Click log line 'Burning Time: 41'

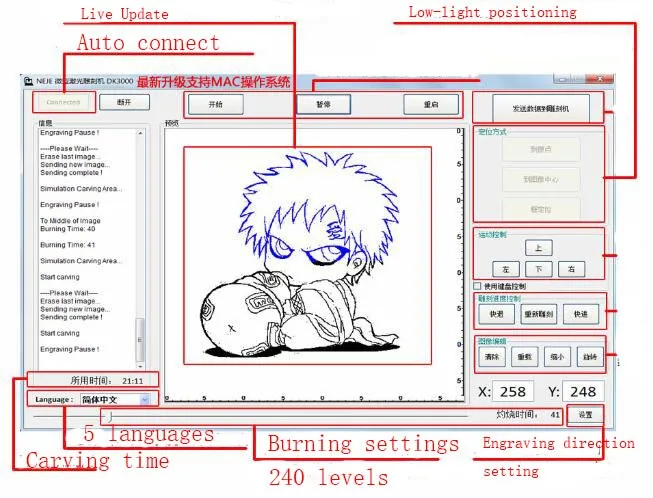pyautogui.click(x=68, y=245)
